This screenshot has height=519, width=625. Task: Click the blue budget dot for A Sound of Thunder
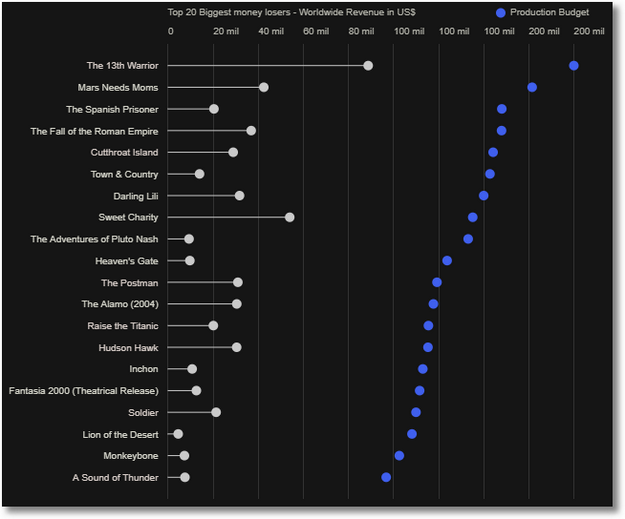coord(386,478)
